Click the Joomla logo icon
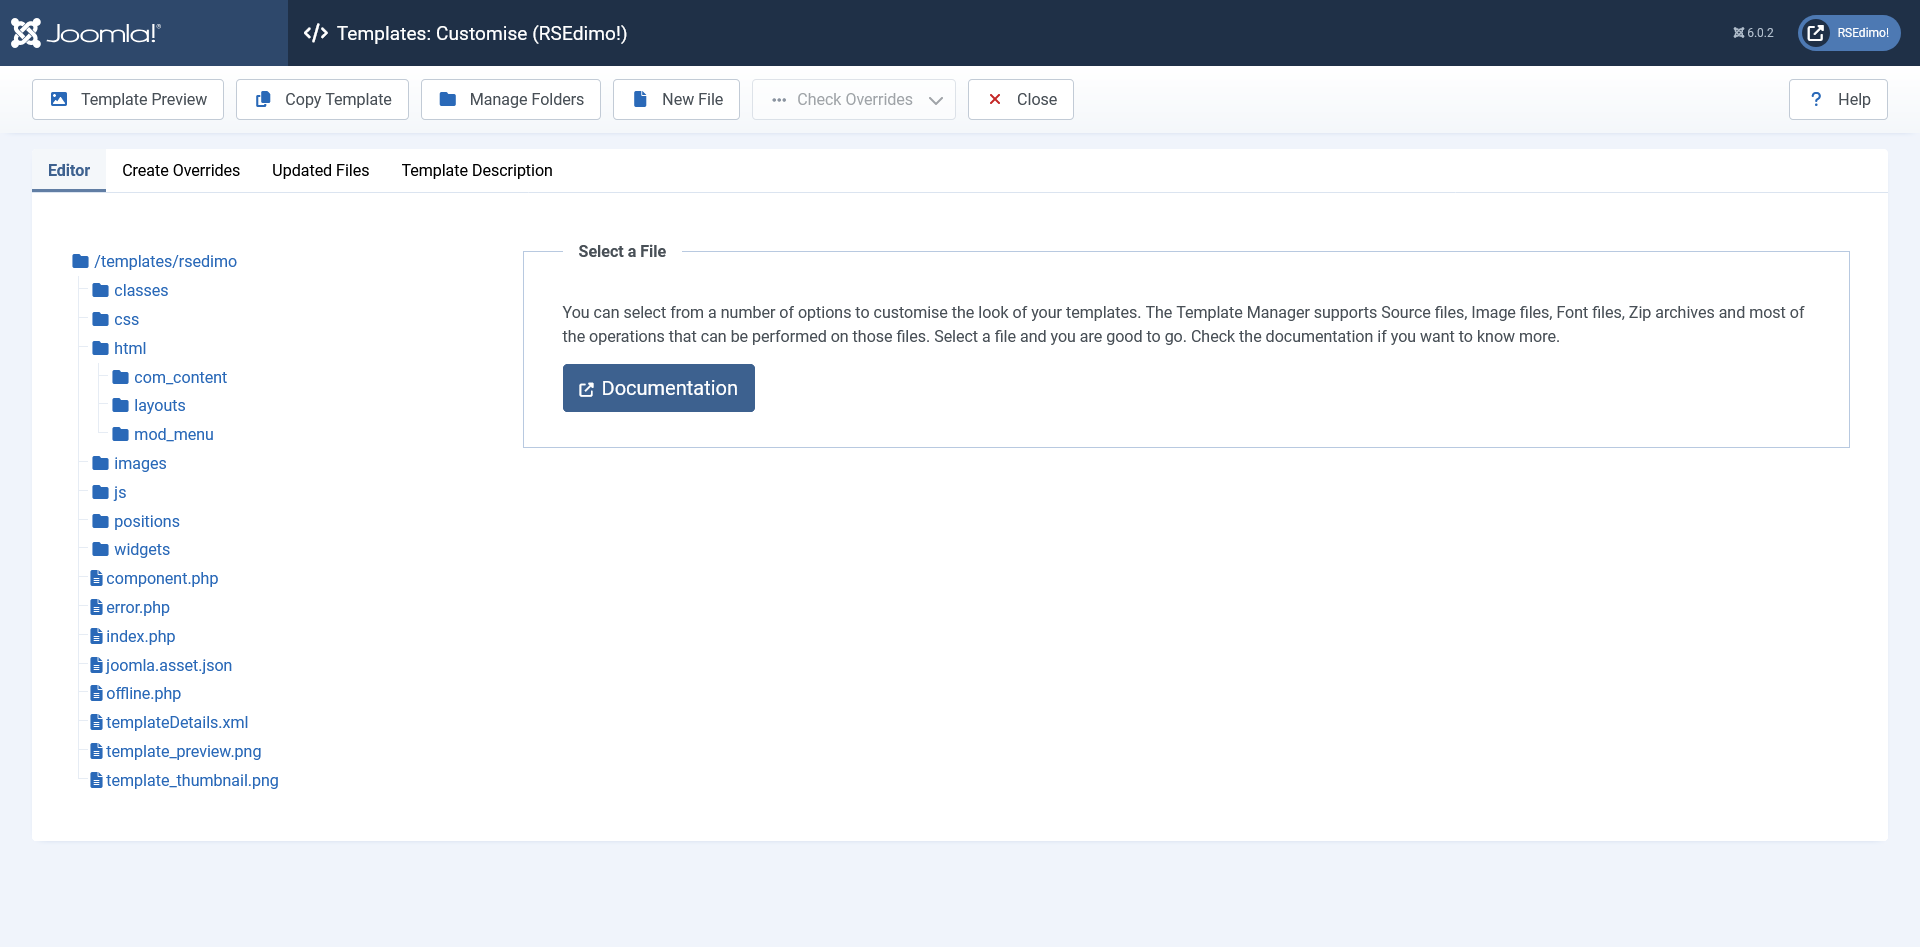The image size is (1920, 947). 26,33
